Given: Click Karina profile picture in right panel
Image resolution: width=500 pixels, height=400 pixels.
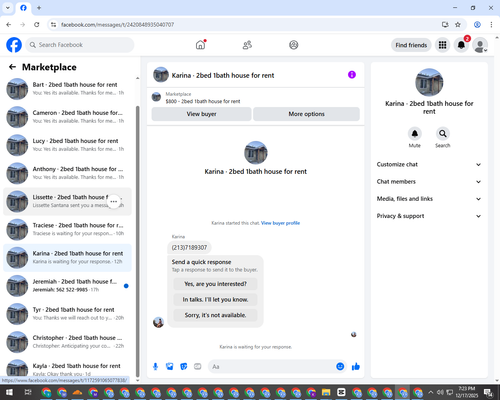Looking at the screenshot, I should [429, 82].
